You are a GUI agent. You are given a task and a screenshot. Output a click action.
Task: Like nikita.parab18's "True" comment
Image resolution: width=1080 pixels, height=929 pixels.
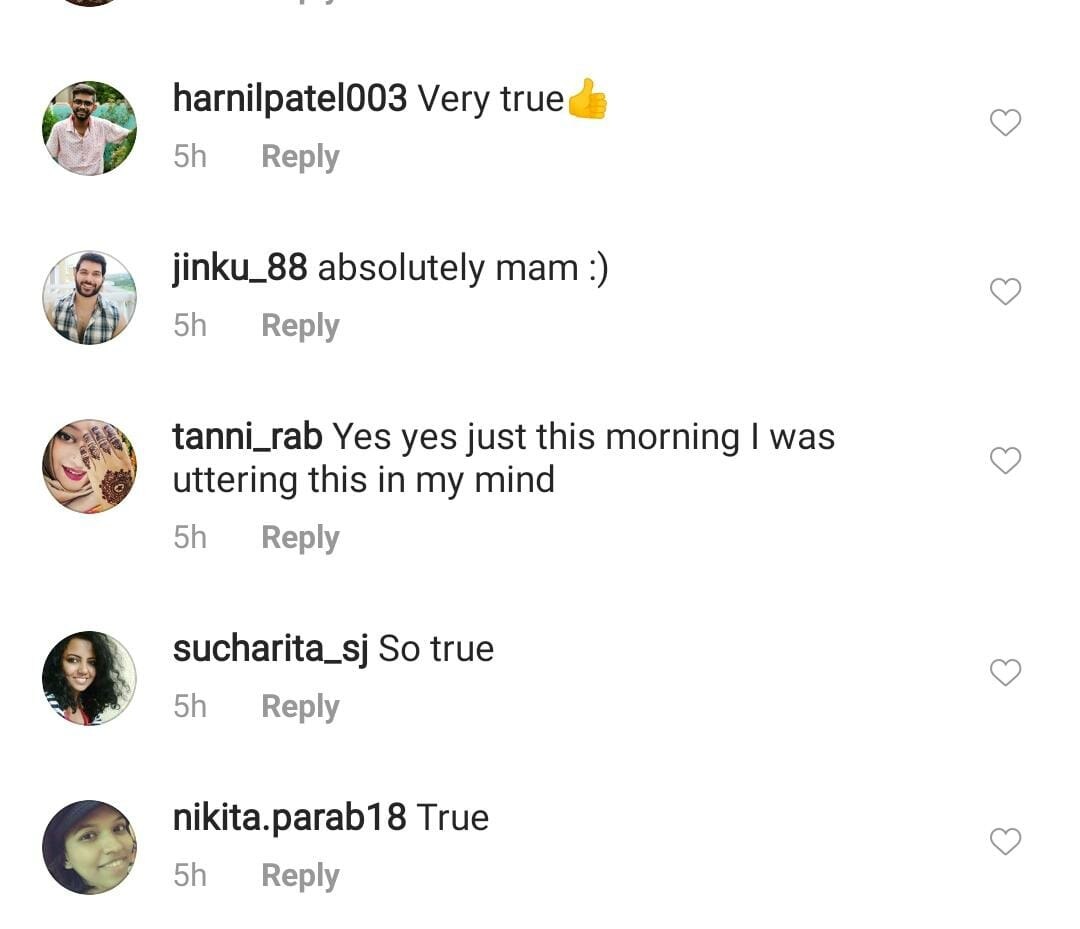coord(1005,842)
